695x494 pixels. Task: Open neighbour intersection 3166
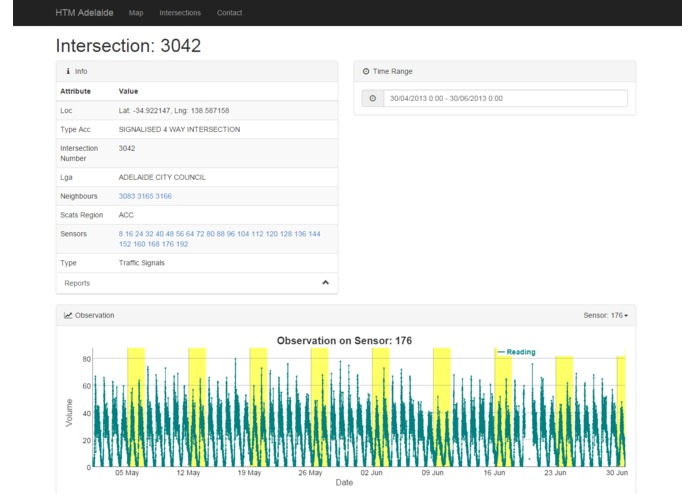[x=163, y=196]
